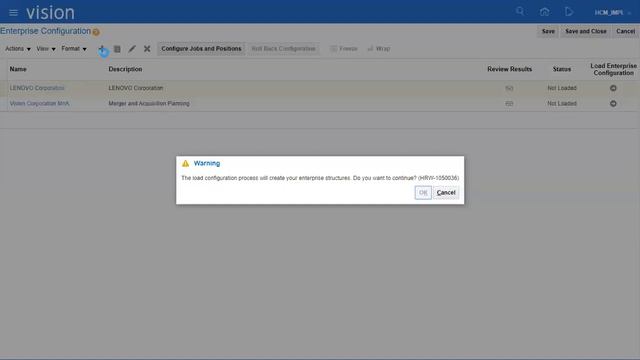The image size is (640, 360).
Task: Click the Freeze toolbar icon
Action: 344,49
